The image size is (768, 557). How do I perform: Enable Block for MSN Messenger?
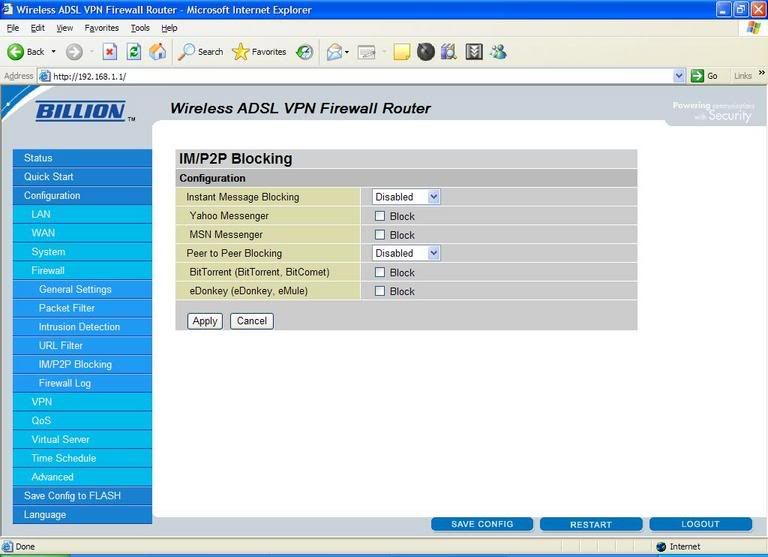[380, 235]
